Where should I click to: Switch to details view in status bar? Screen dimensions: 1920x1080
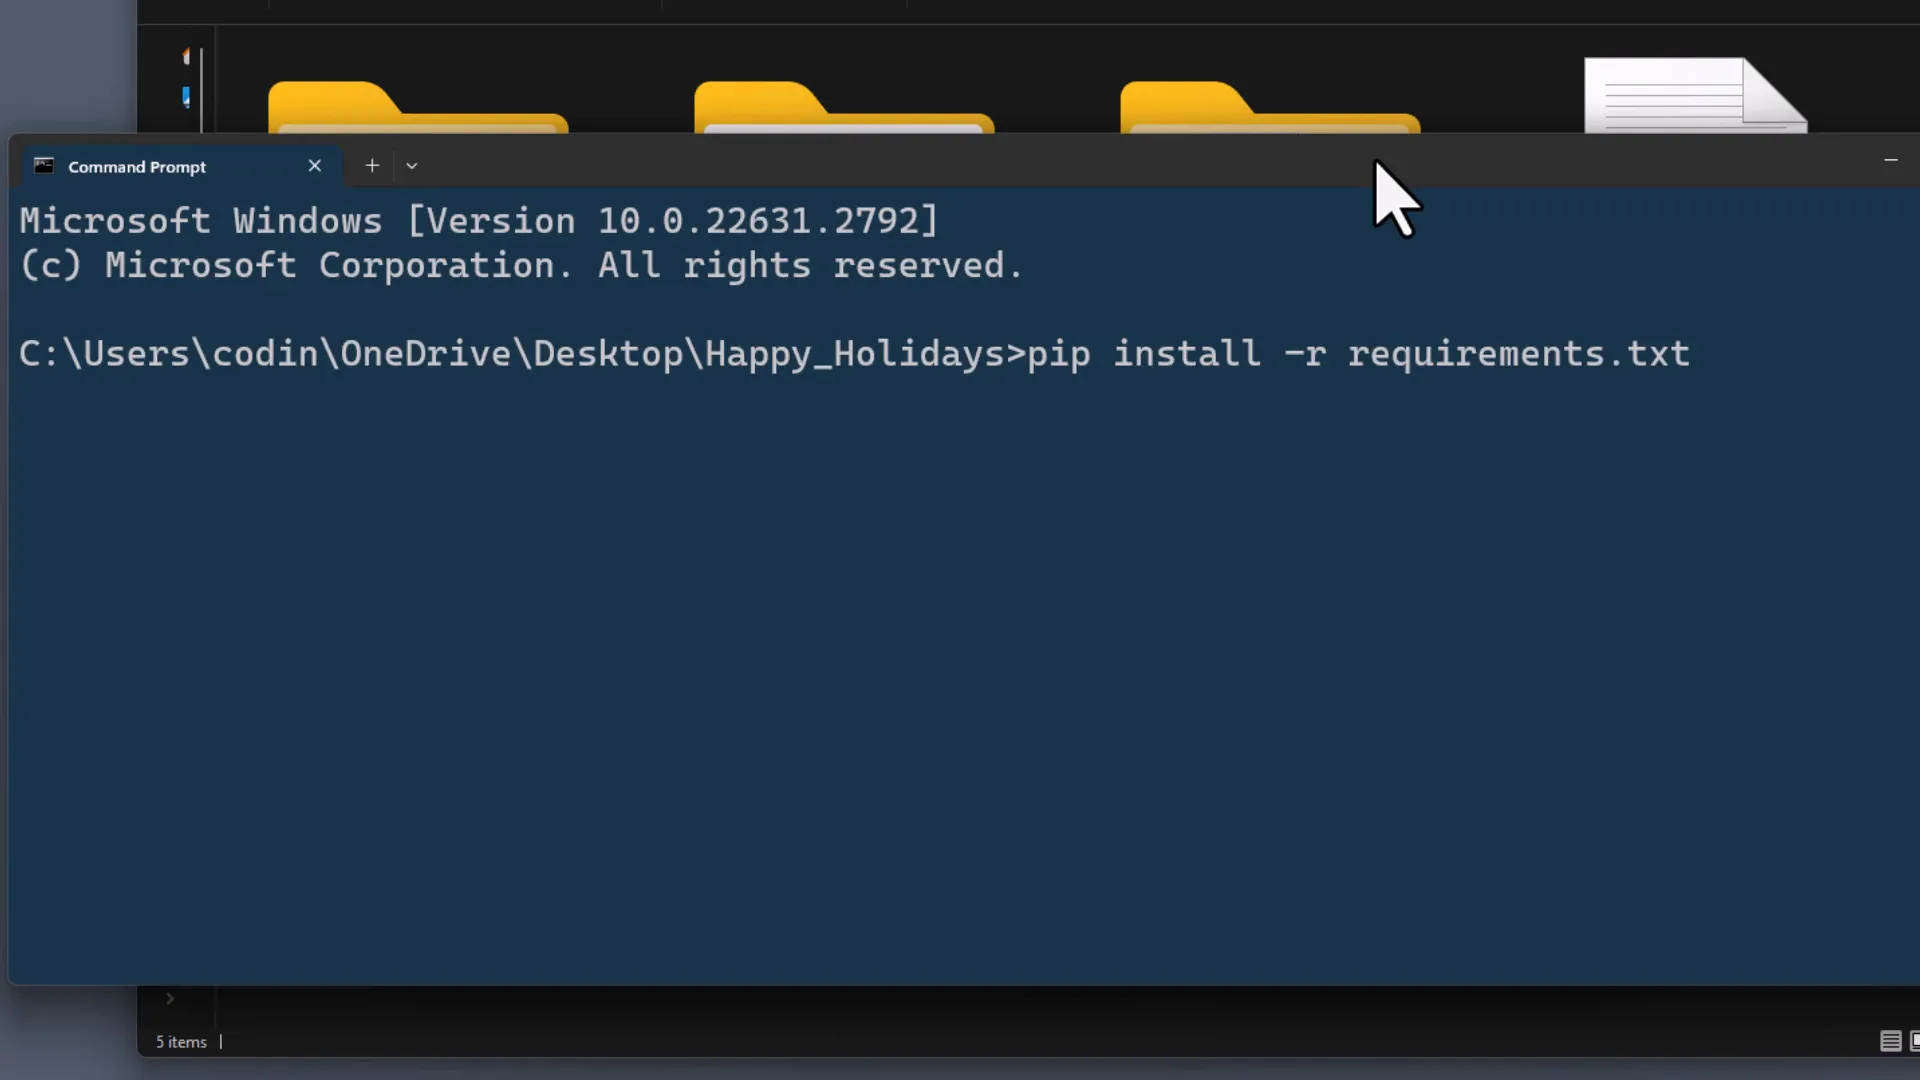(1889, 1041)
